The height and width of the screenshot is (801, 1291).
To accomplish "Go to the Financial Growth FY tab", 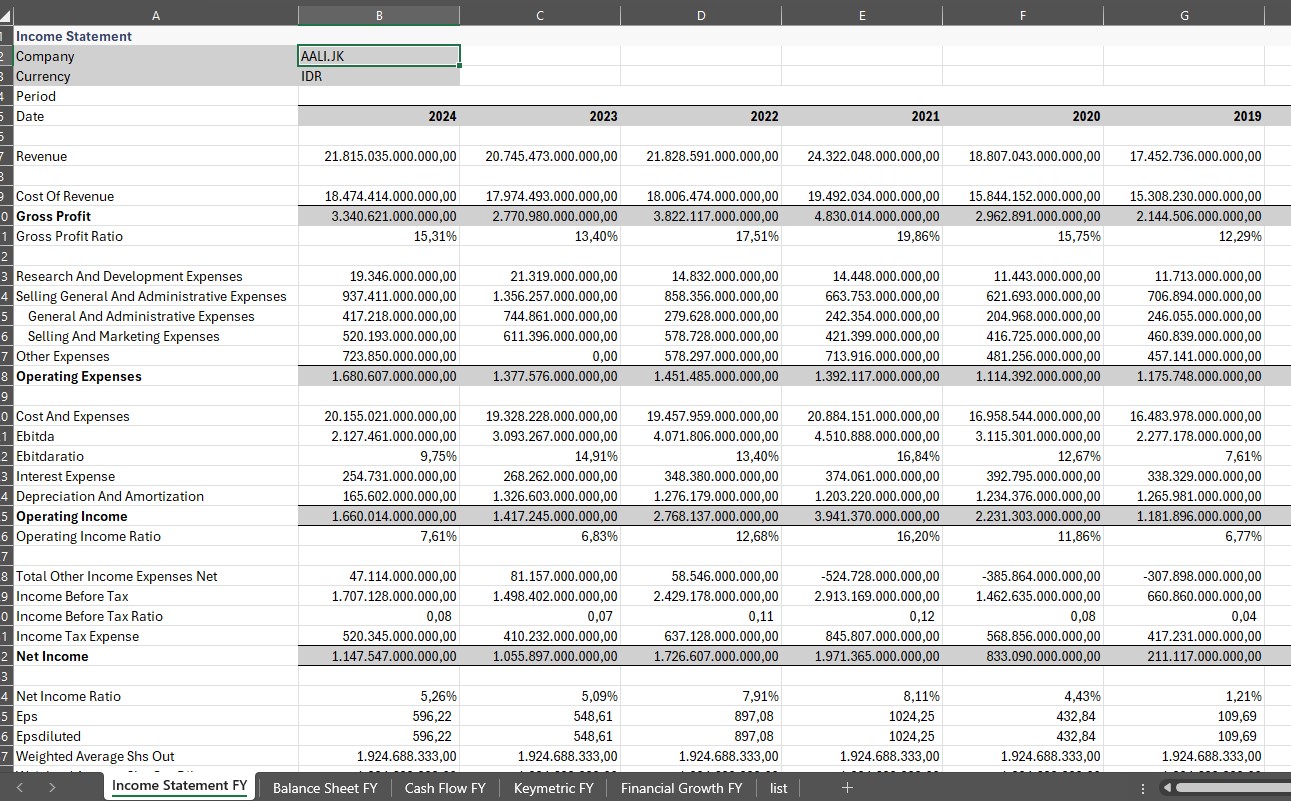I will pyautogui.click(x=681, y=788).
